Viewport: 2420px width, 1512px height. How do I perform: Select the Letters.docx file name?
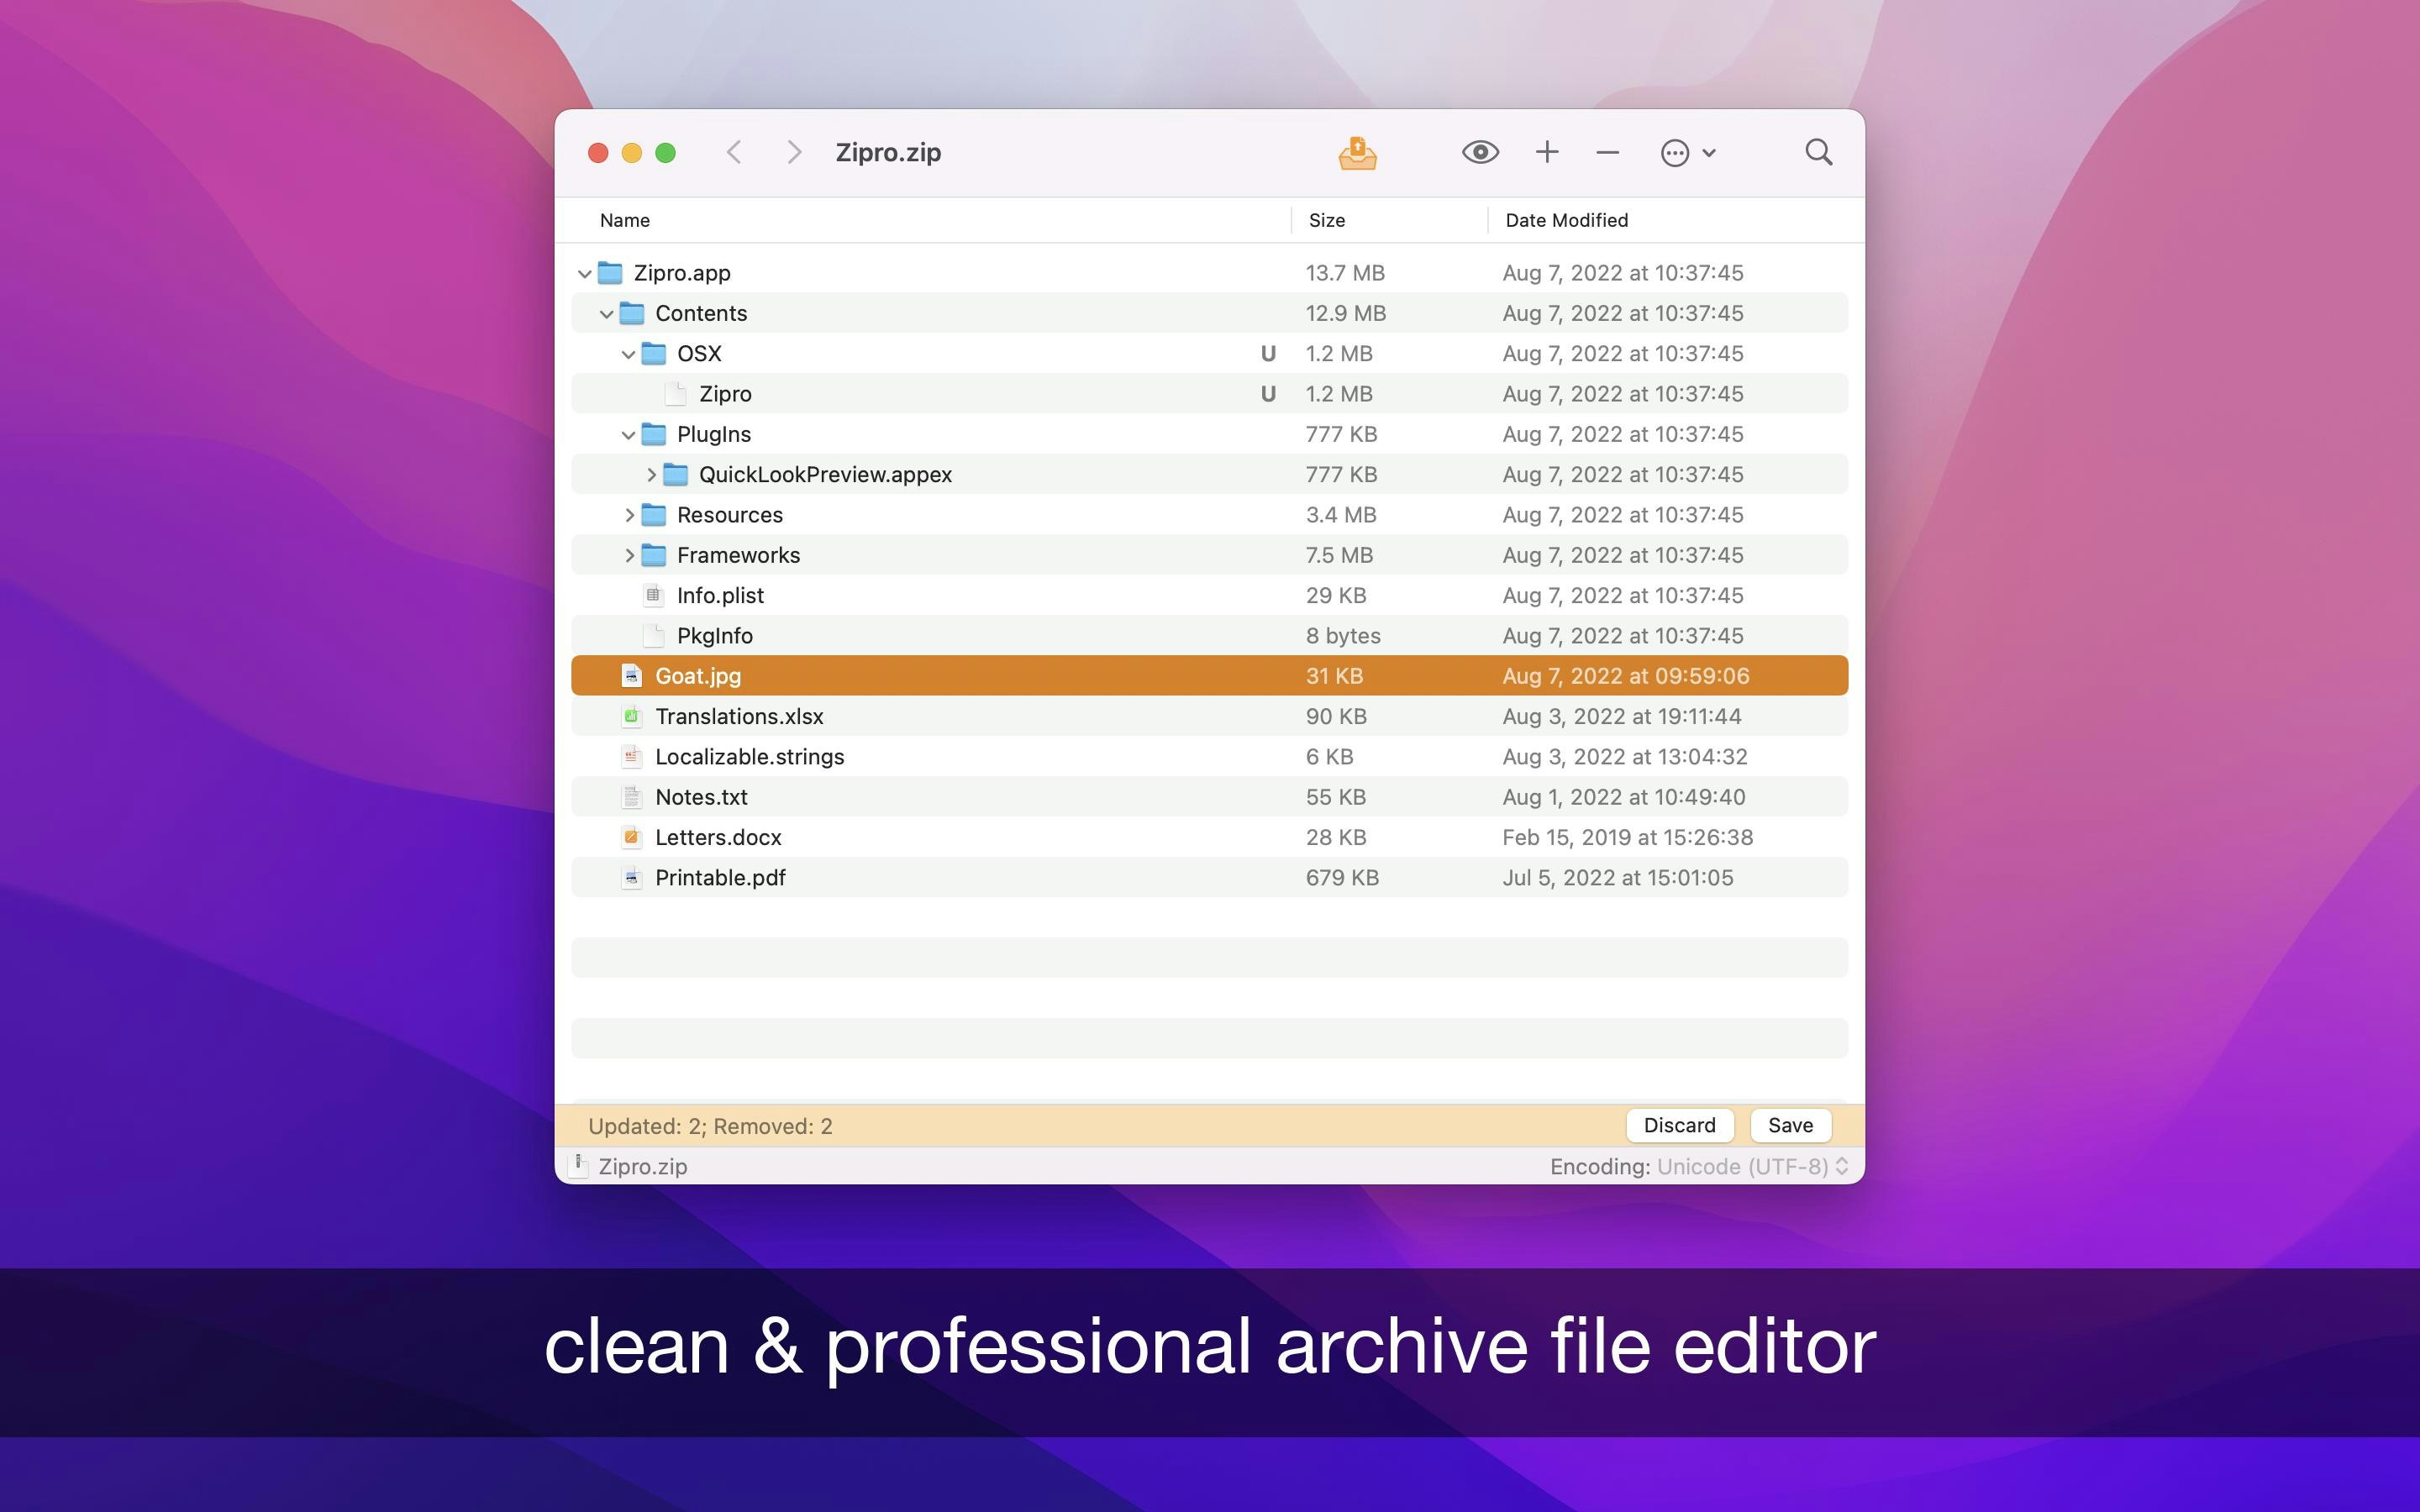718,837
